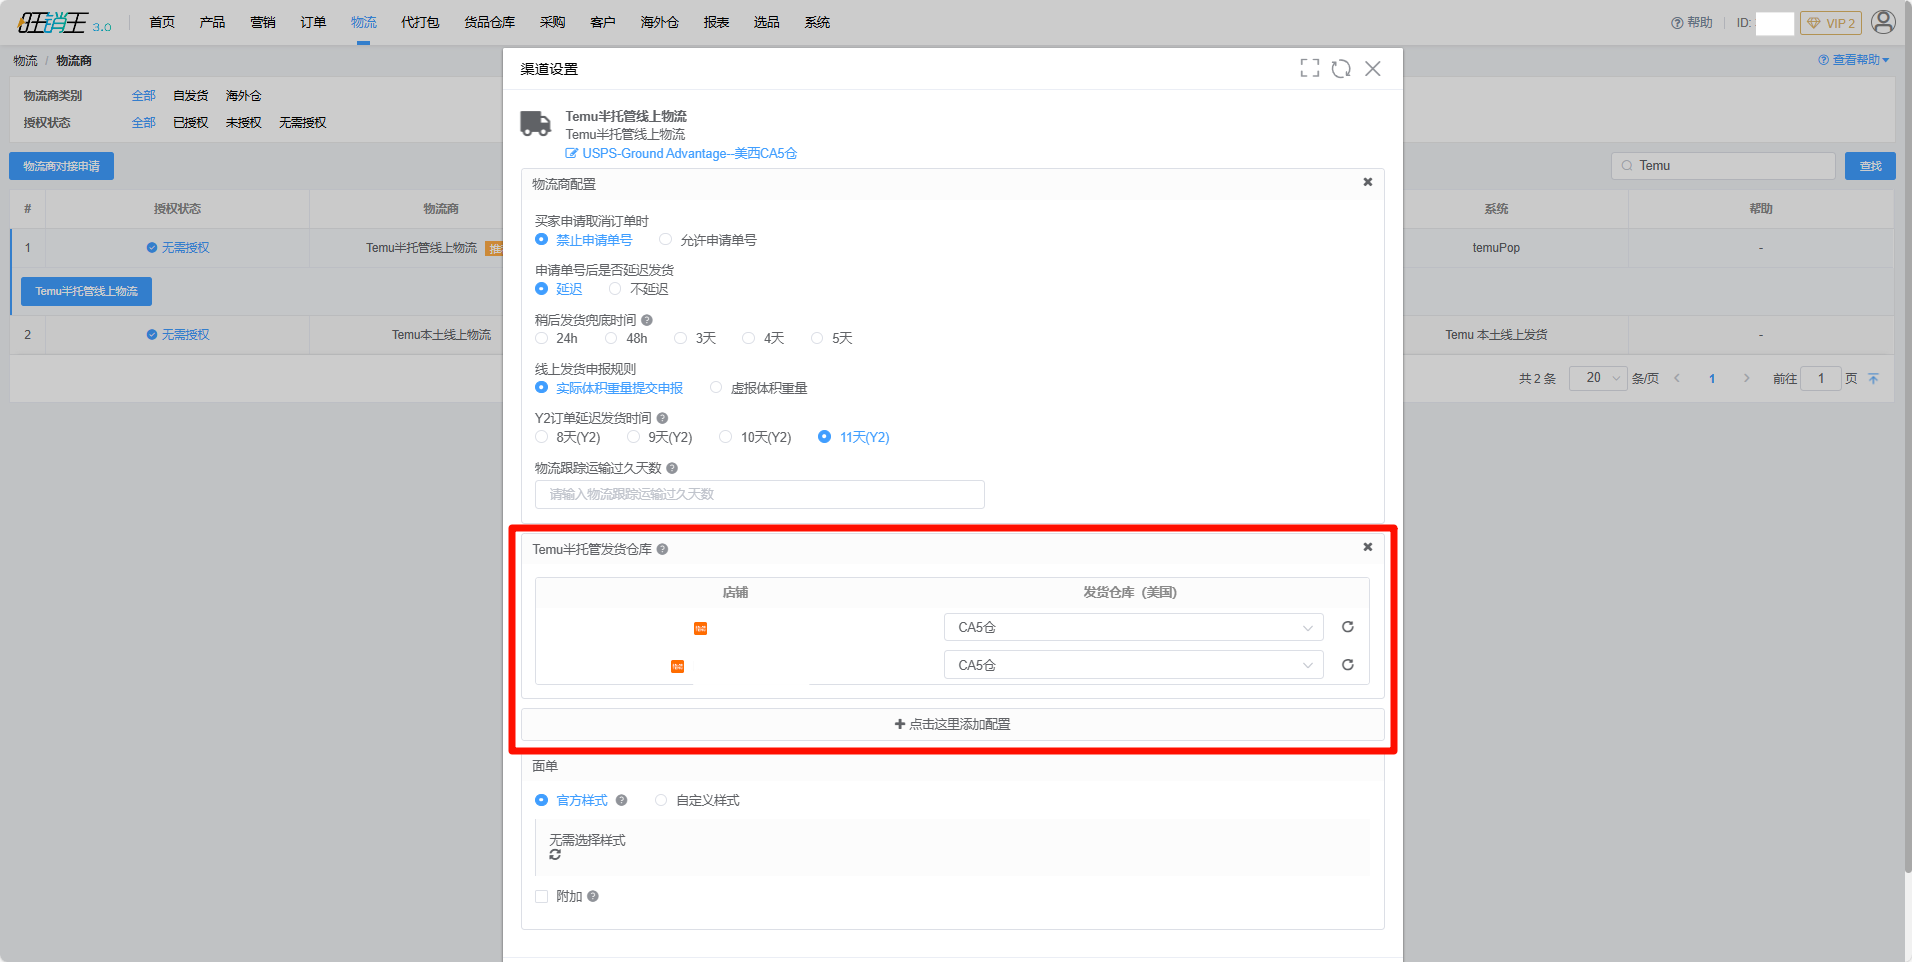Click the 物流 breadcrumb link

[x=25, y=61]
